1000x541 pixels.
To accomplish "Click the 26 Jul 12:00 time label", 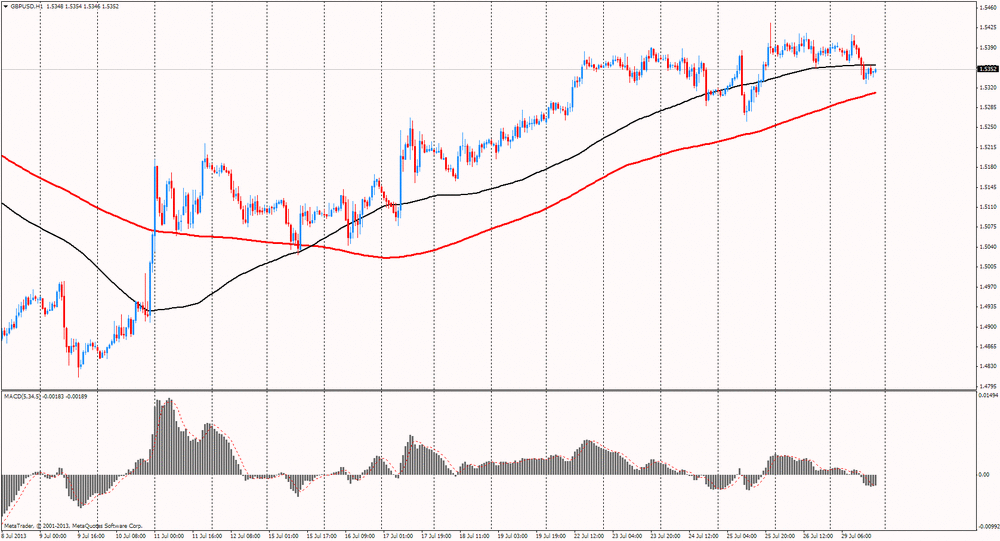I will point(818,537).
